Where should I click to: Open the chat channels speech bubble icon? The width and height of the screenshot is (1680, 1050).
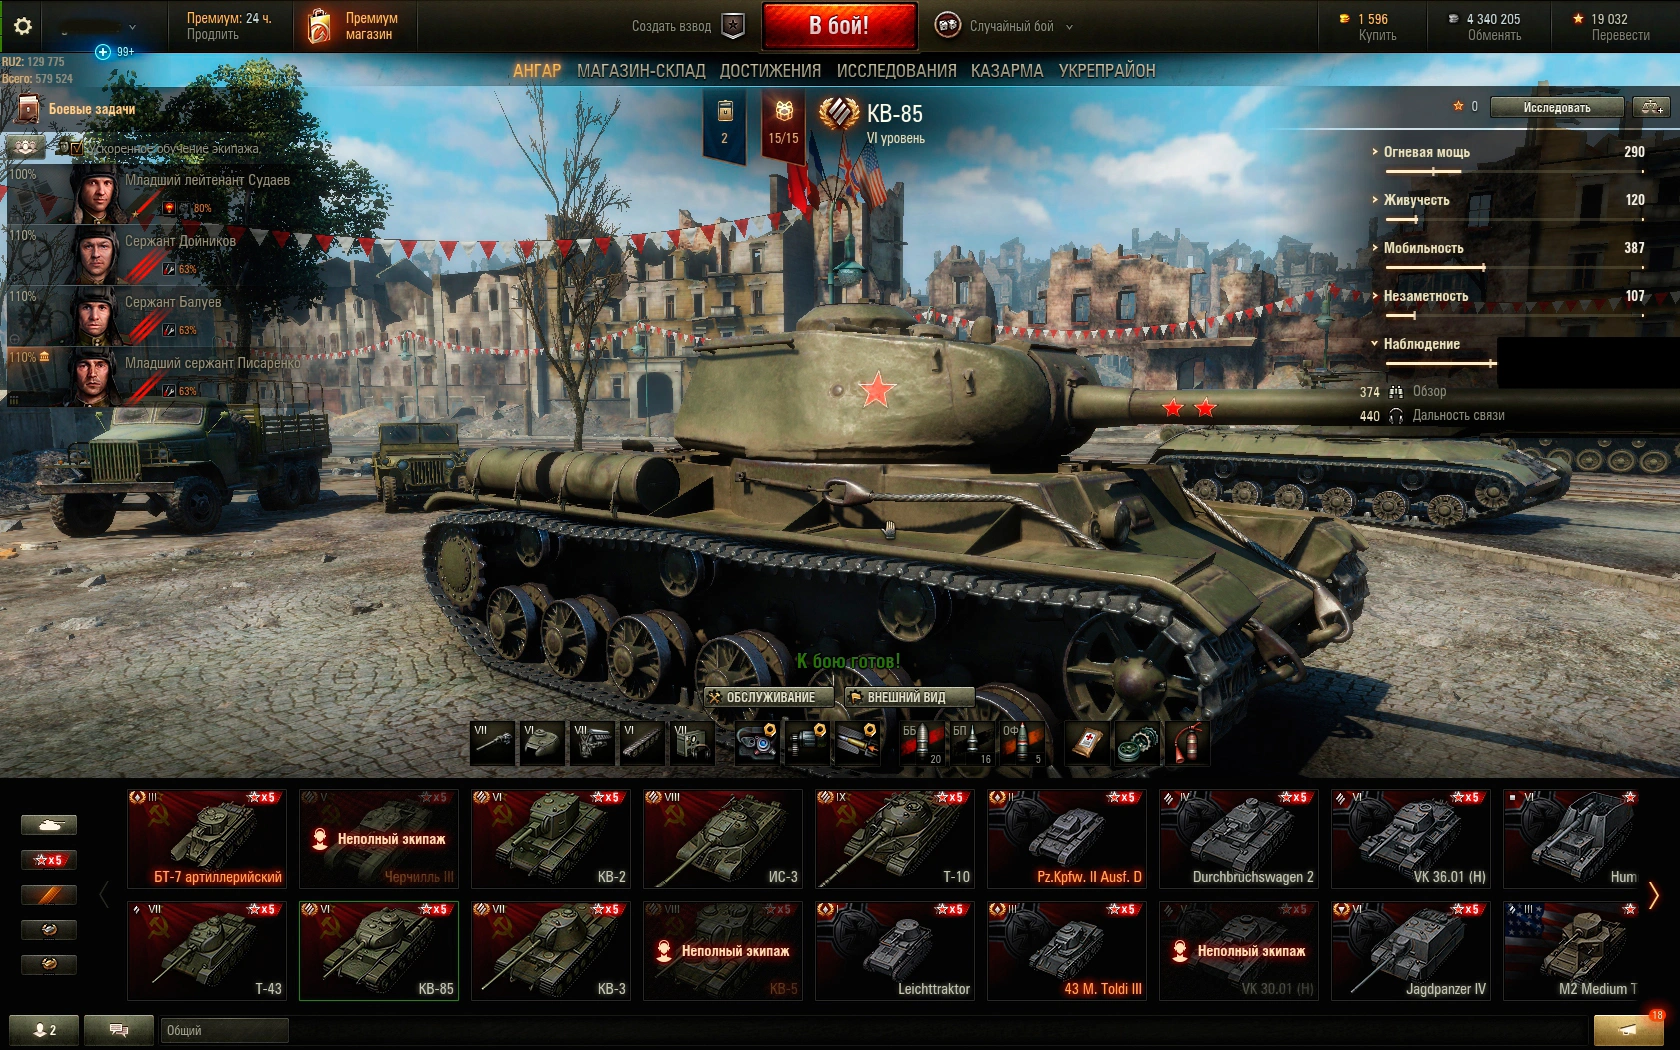(118, 1030)
